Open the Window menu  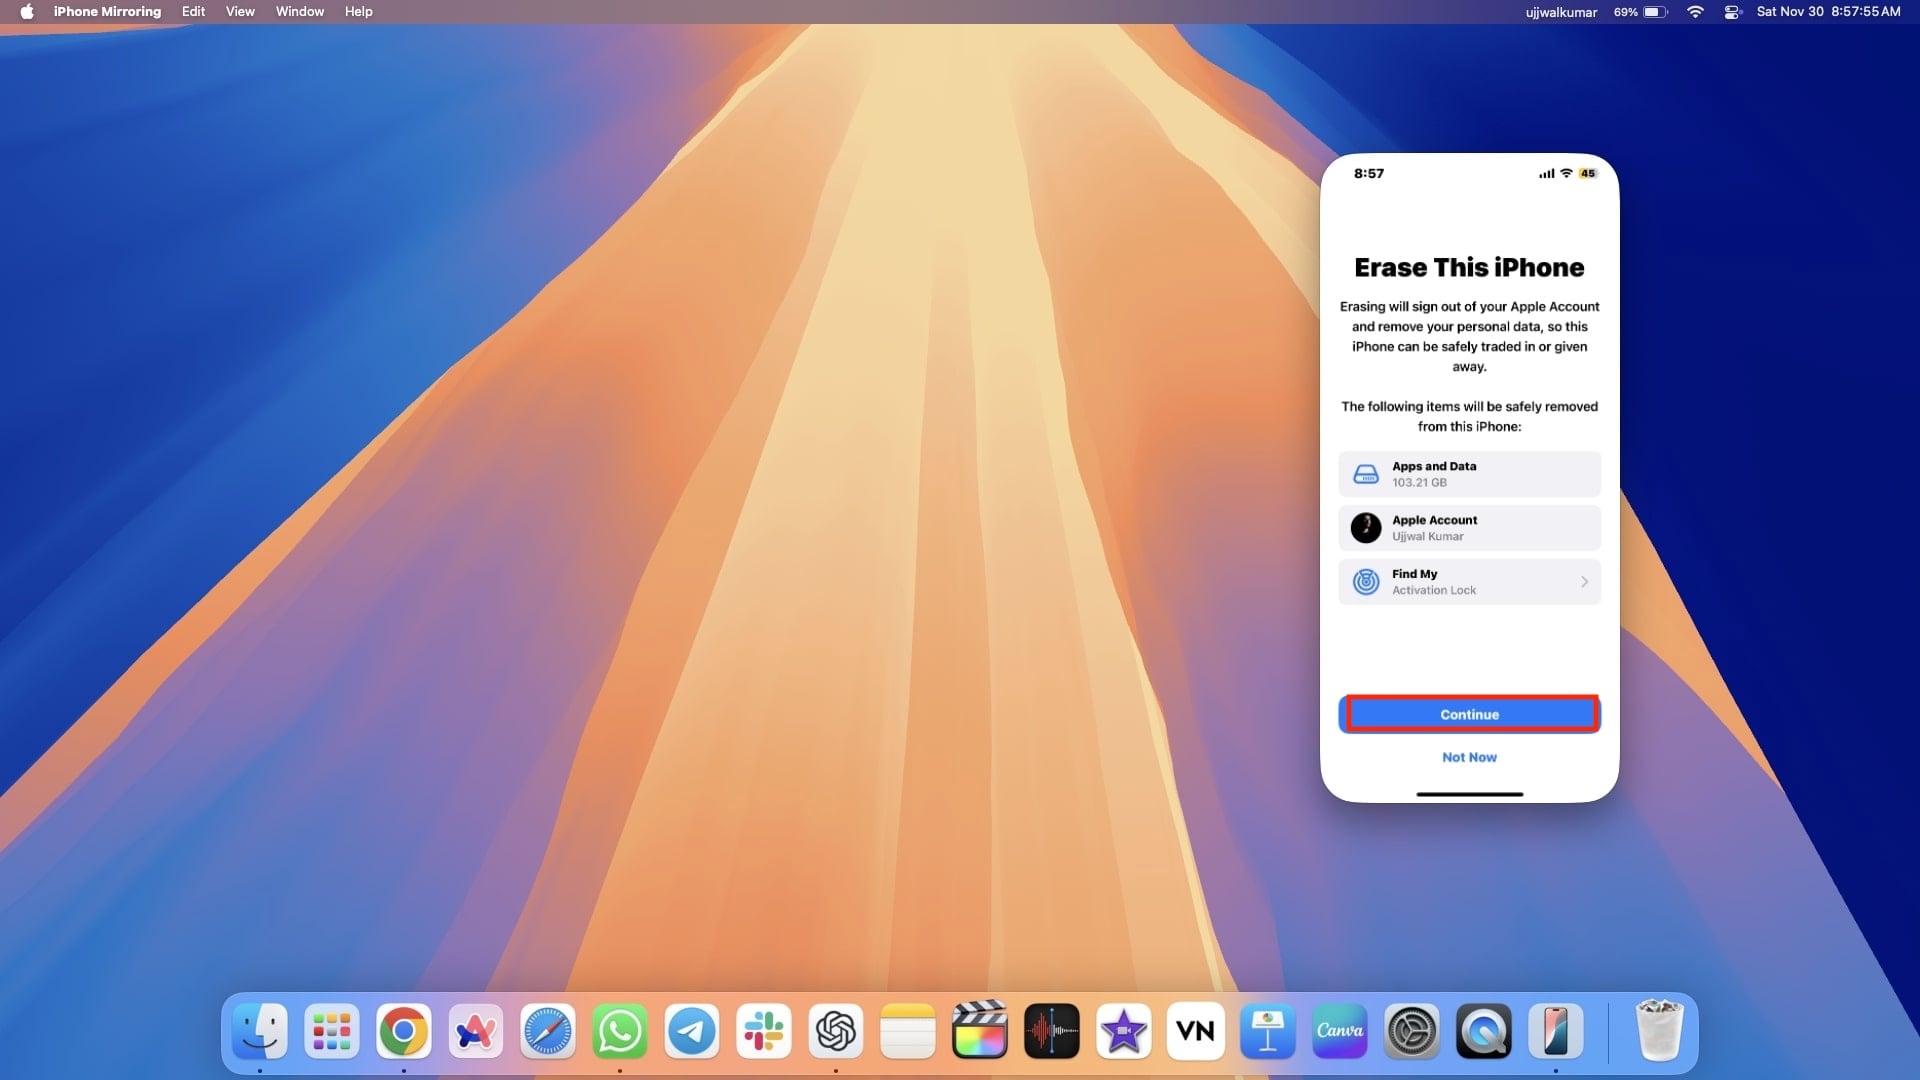pyautogui.click(x=299, y=12)
